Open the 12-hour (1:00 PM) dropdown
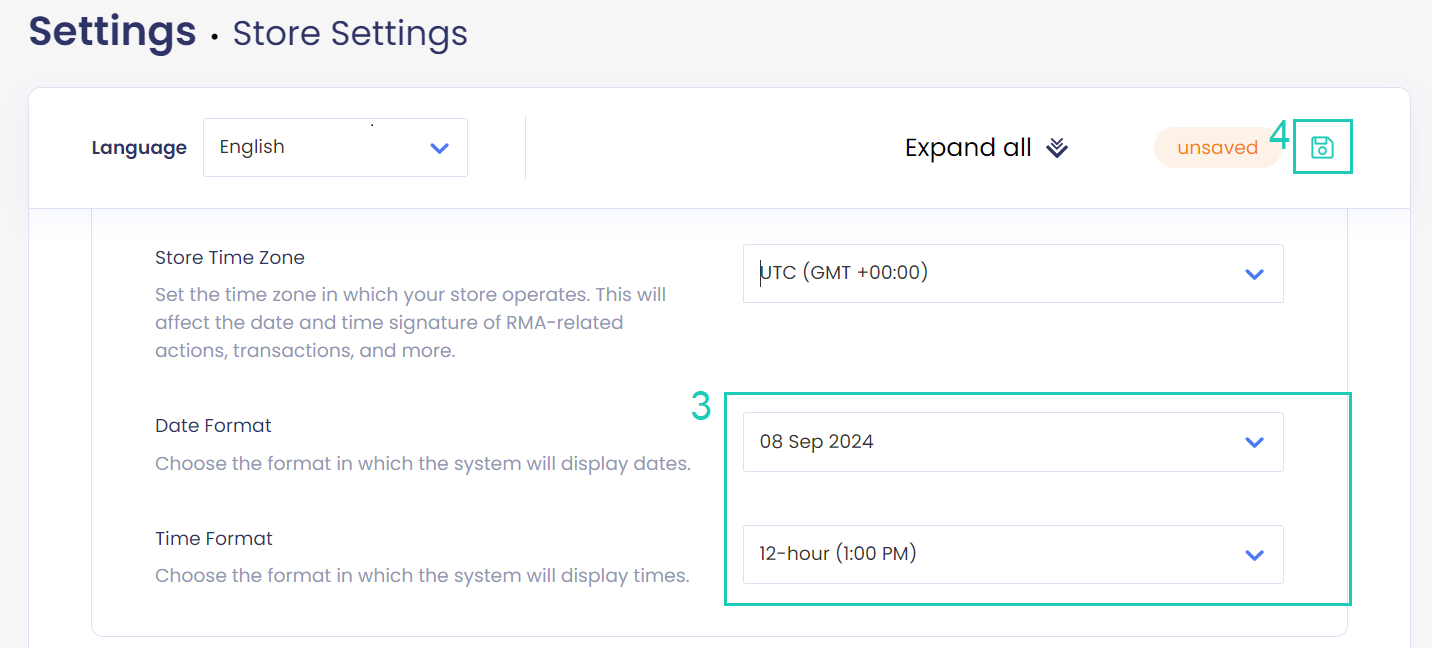1432x648 pixels. [x=1013, y=555]
